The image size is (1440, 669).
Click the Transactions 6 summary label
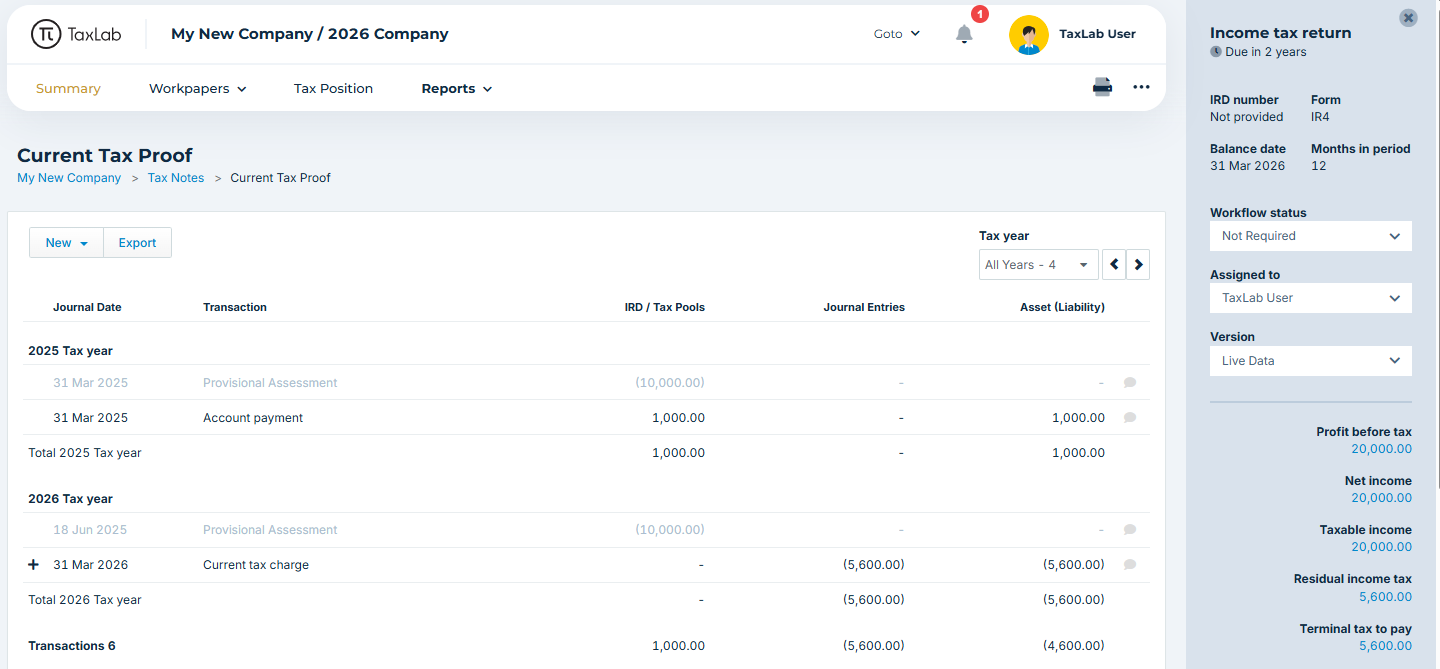[72, 646]
